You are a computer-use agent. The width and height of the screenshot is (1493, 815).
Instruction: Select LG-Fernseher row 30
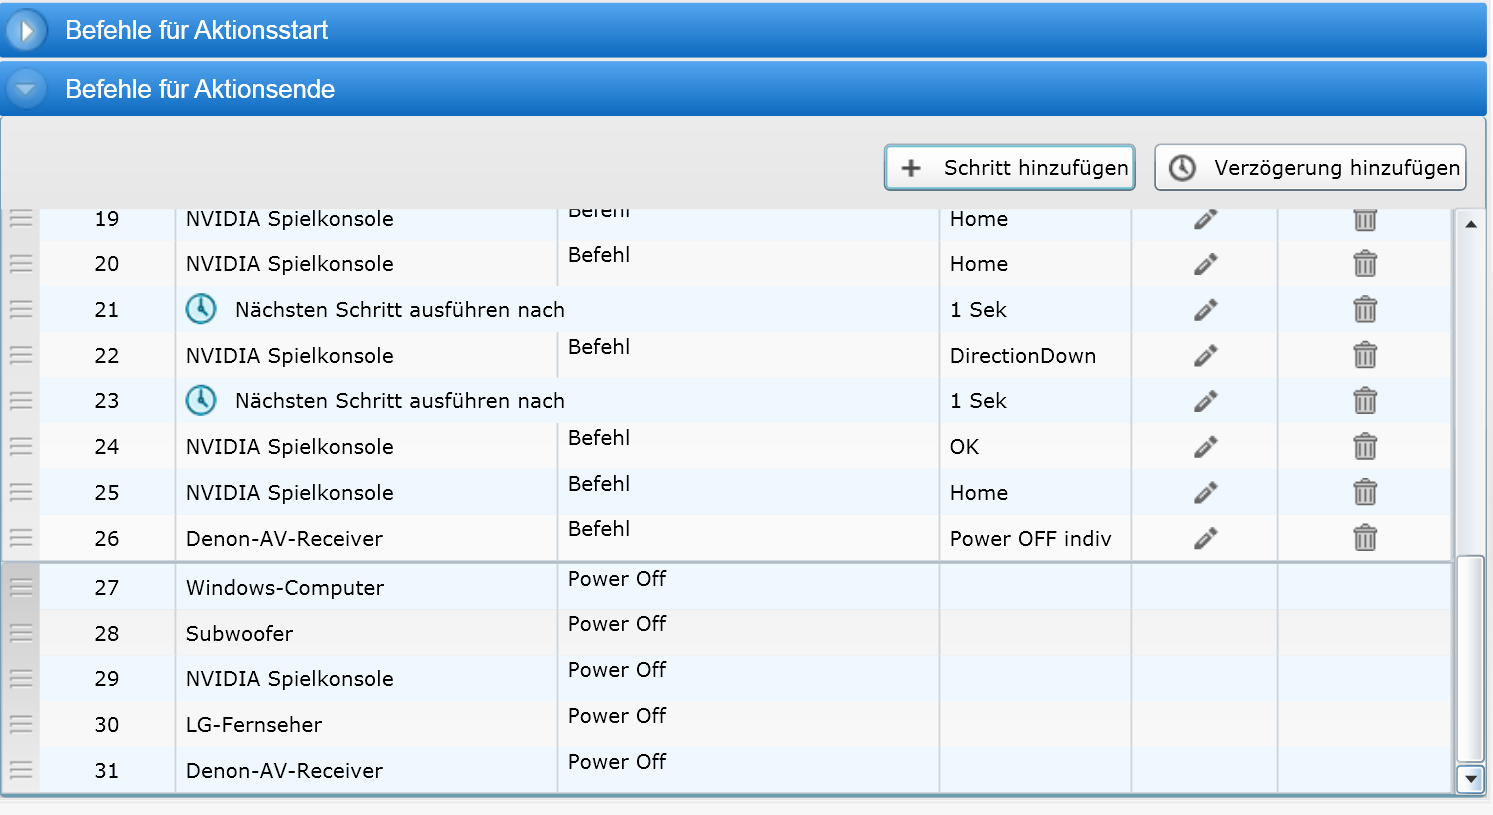[728, 724]
